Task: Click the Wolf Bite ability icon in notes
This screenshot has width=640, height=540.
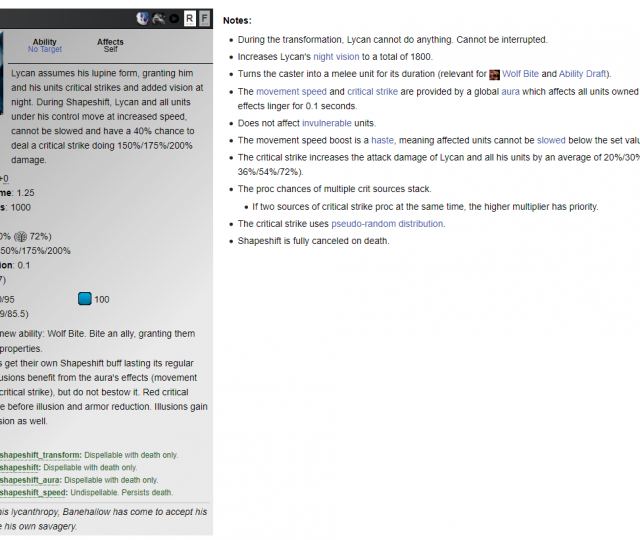Action: [494, 75]
